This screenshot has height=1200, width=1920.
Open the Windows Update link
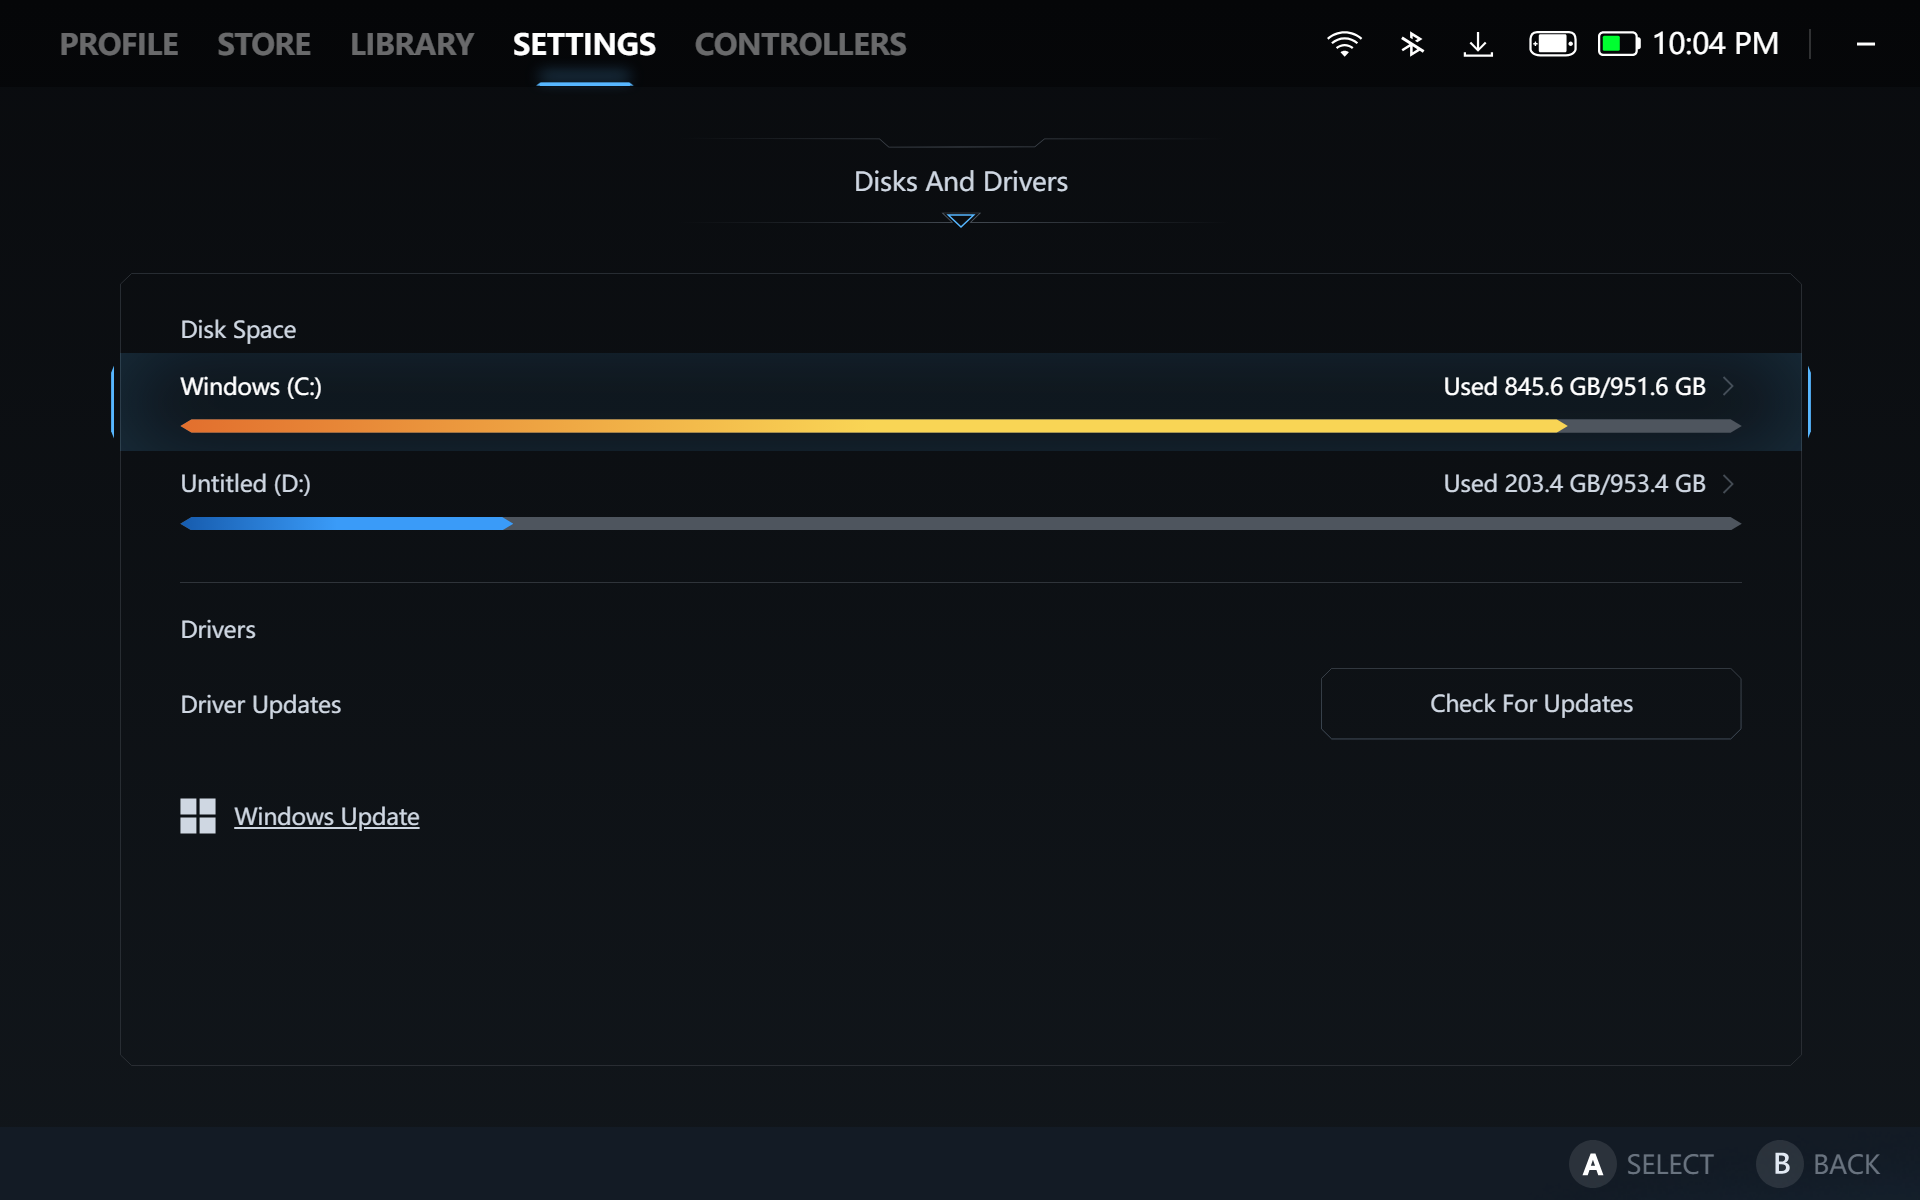point(326,816)
